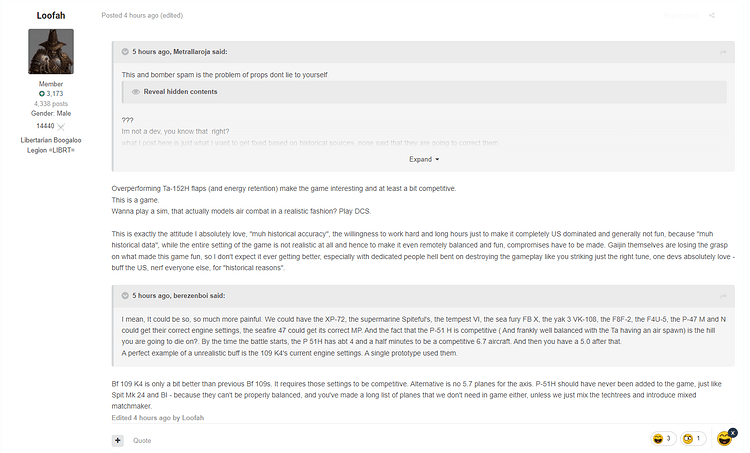Remove reaction using the small x badge

pyautogui.click(x=733, y=432)
